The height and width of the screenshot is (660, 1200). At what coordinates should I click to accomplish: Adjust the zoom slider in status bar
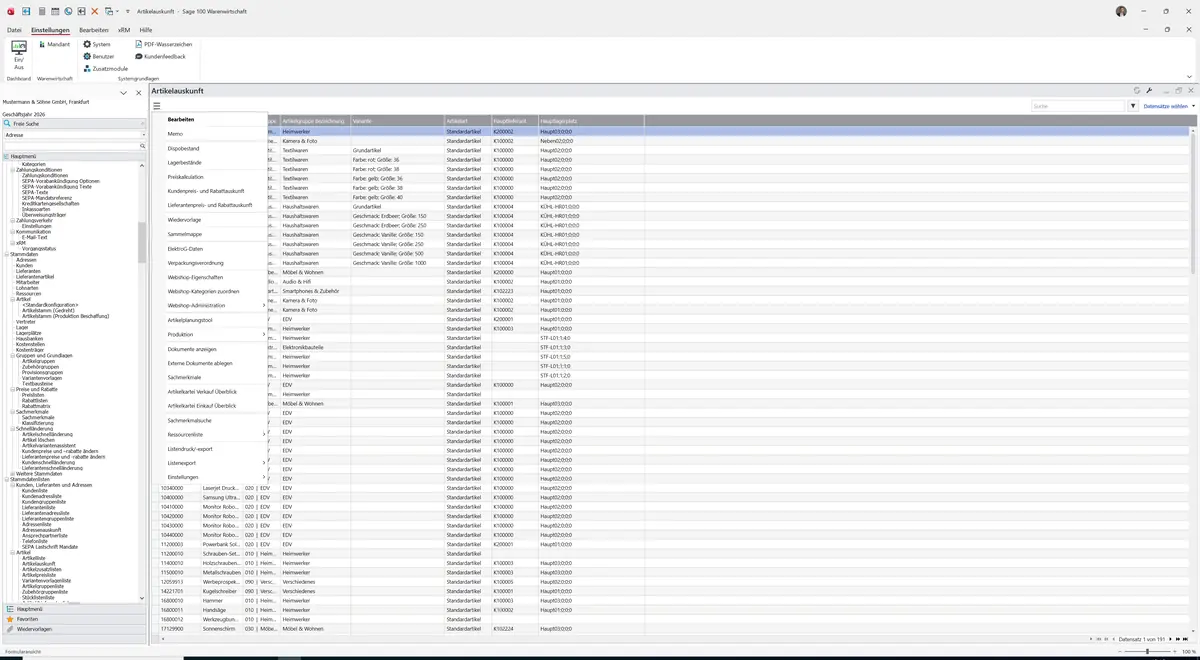(x=1147, y=651)
